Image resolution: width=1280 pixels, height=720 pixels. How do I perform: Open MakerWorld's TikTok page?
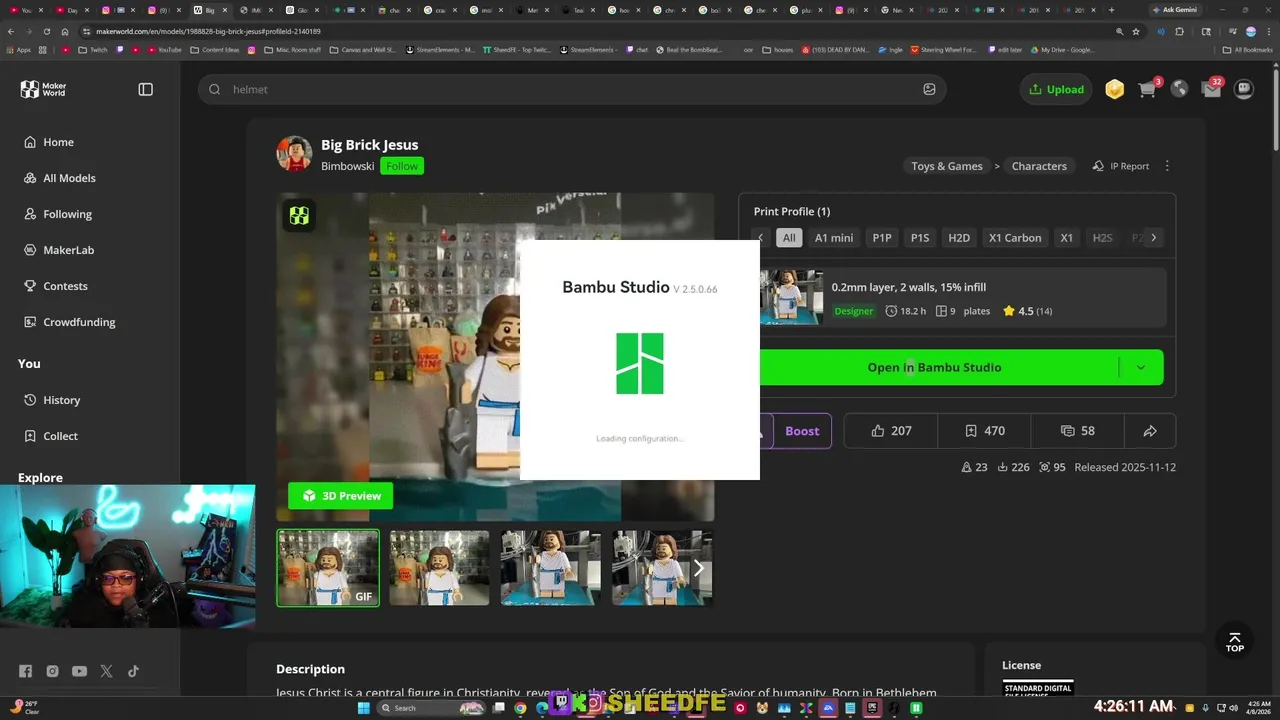[x=133, y=671]
